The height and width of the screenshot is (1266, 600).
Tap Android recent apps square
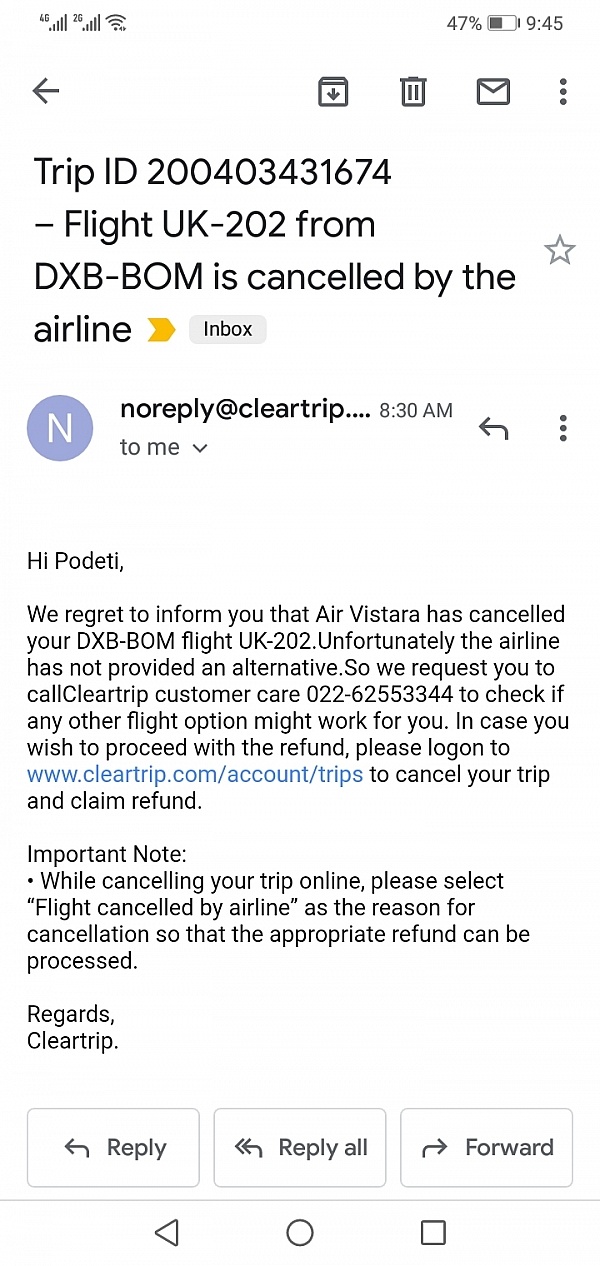coord(433,1232)
